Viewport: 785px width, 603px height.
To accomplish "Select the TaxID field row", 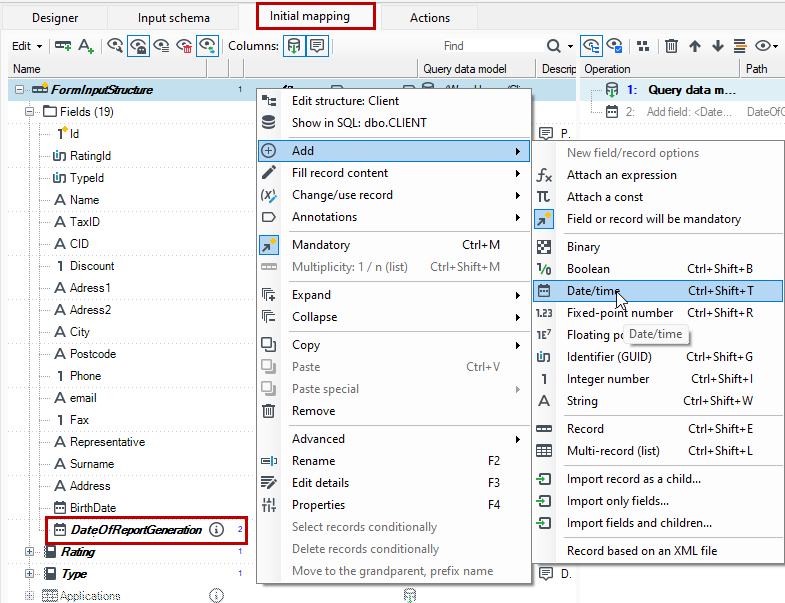I will pyautogui.click(x=84, y=222).
